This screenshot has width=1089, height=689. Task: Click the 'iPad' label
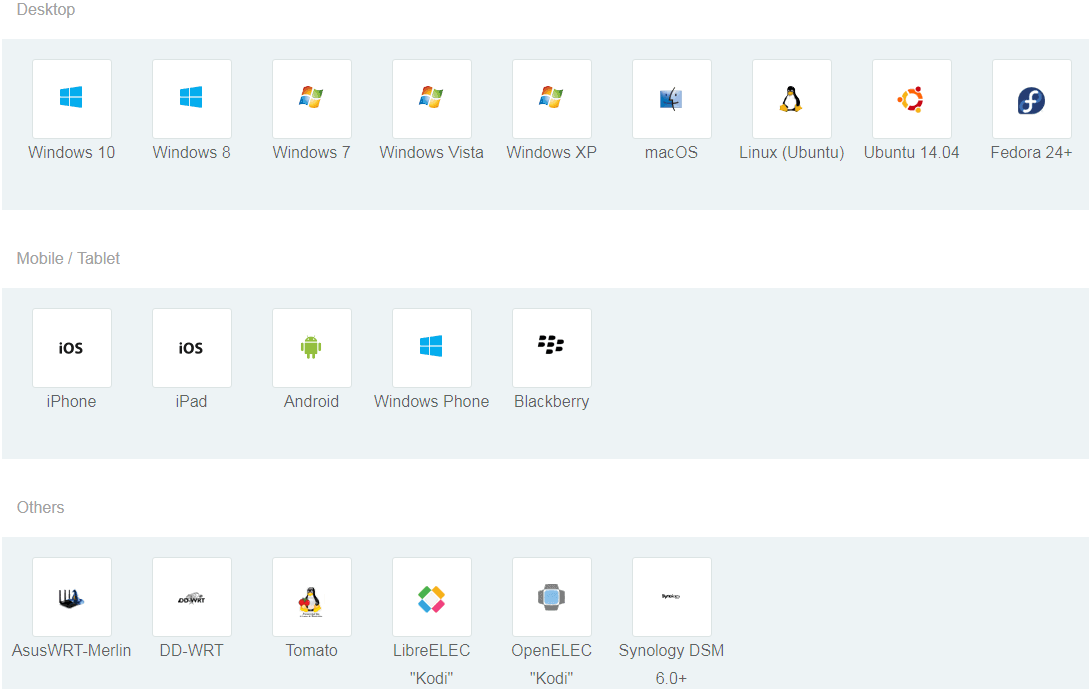(x=192, y=401)
